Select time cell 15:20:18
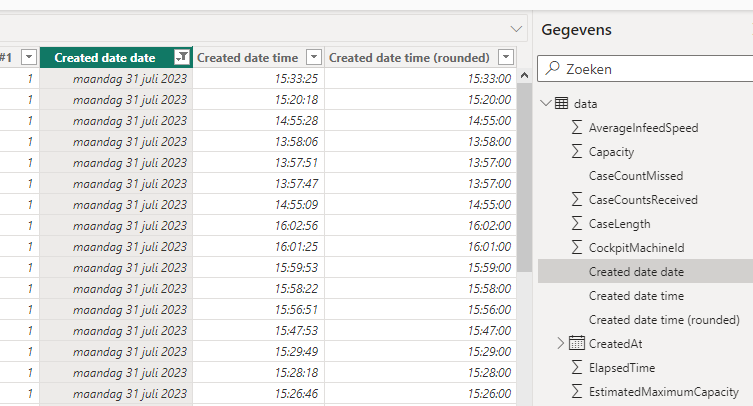 (x=259, y=99)
